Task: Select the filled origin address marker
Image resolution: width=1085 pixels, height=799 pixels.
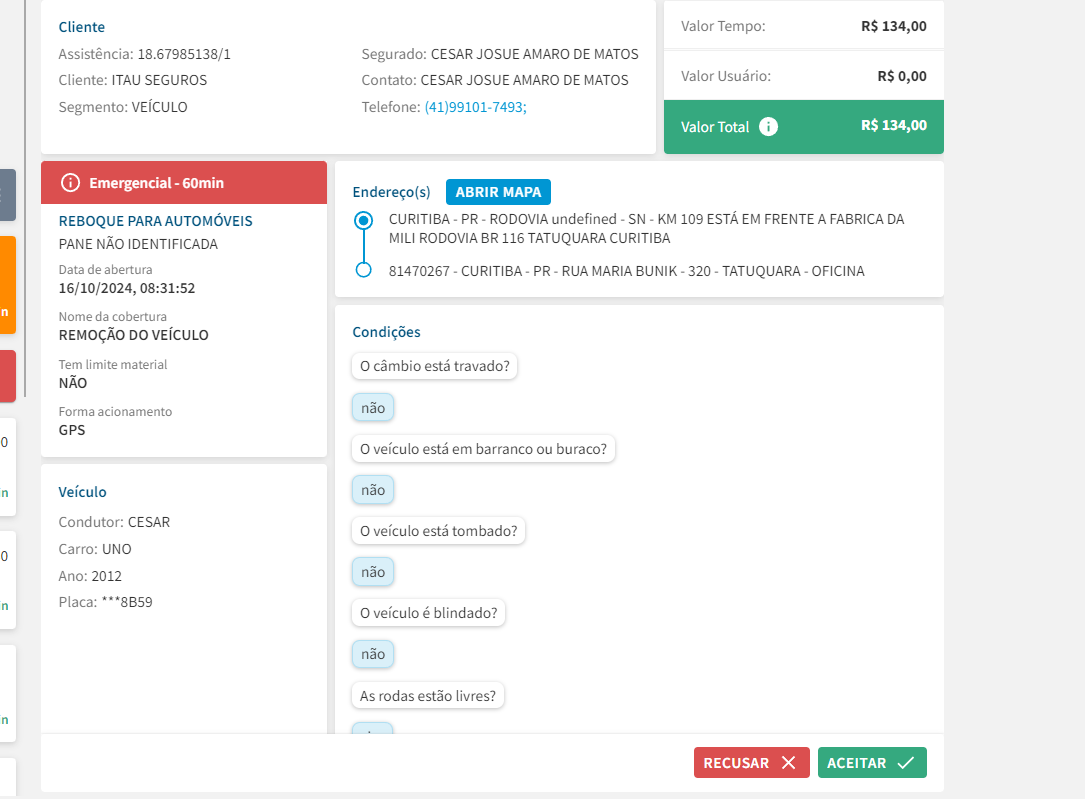Action: [364, 220]
